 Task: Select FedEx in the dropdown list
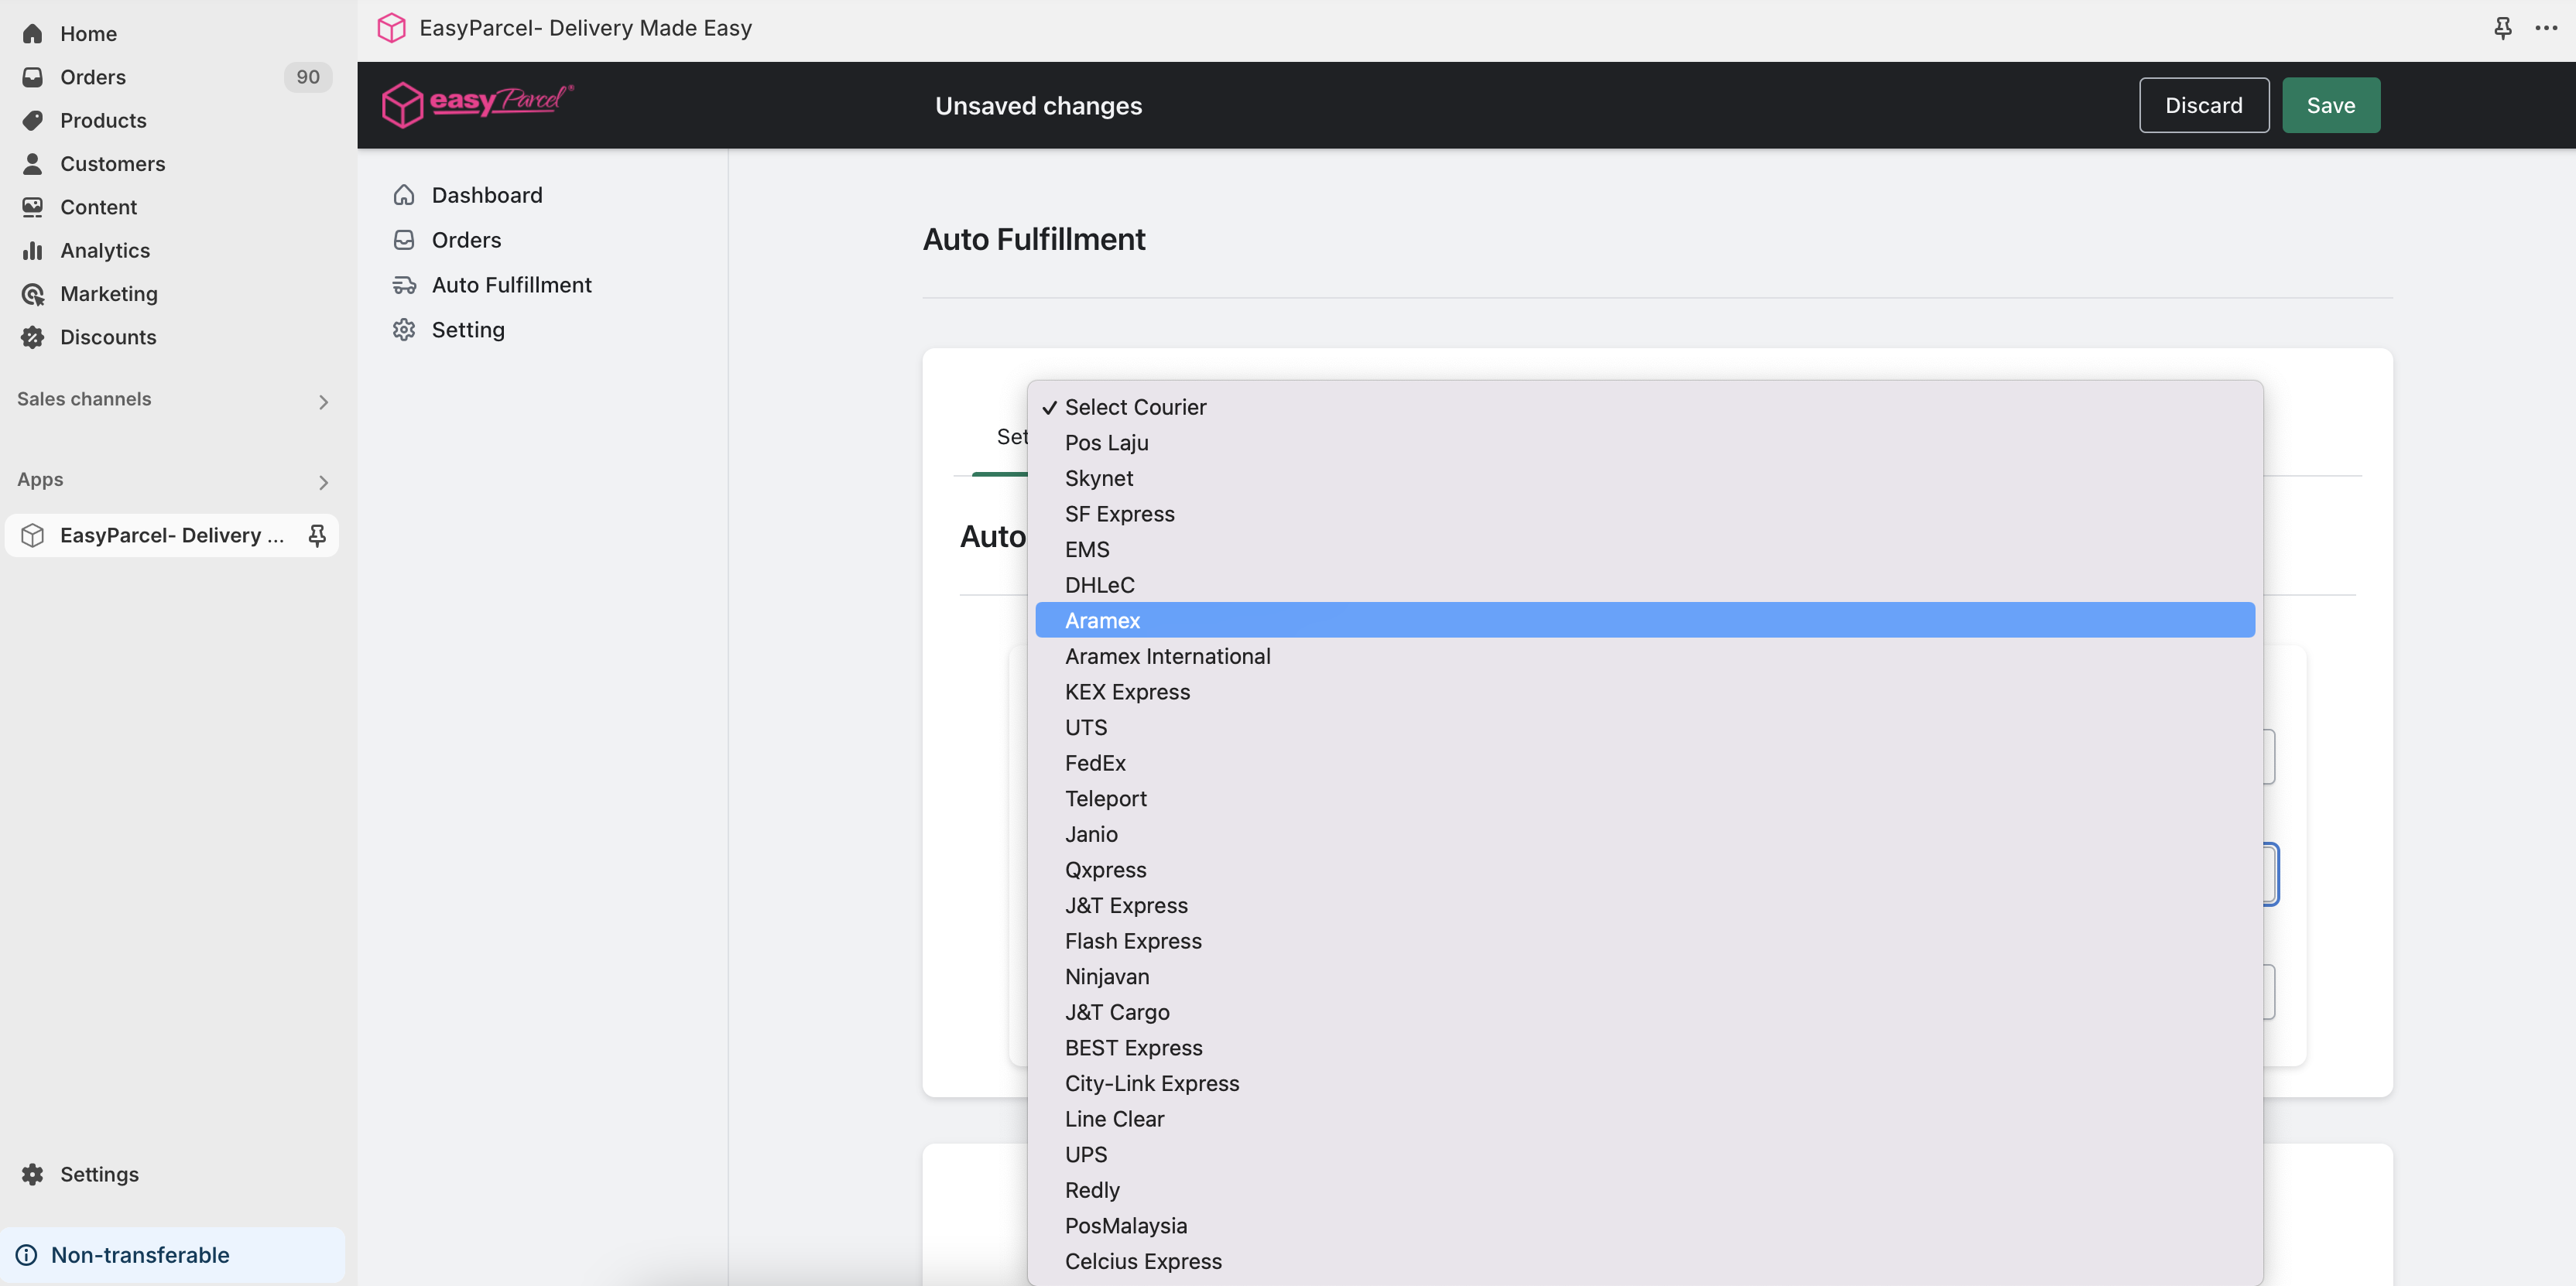pos(1095,763)
